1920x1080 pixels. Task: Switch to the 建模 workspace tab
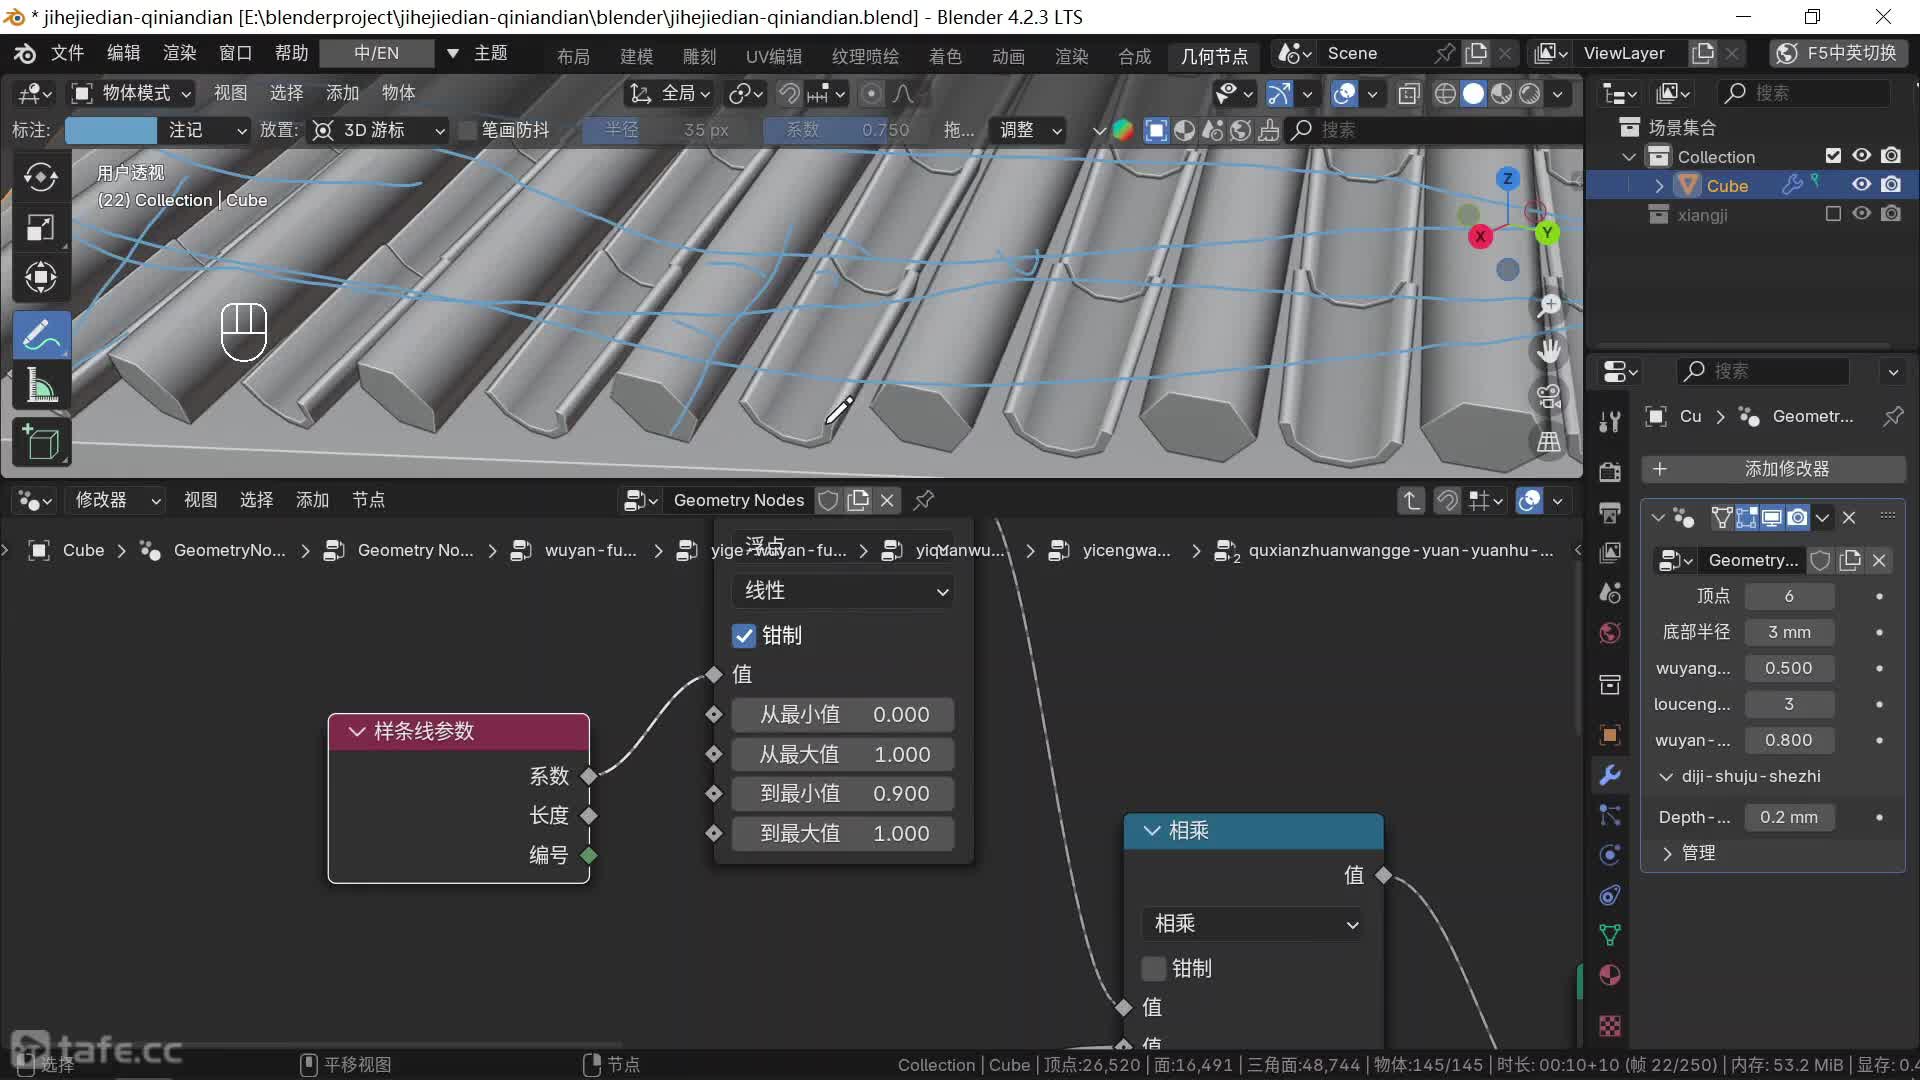636,56
